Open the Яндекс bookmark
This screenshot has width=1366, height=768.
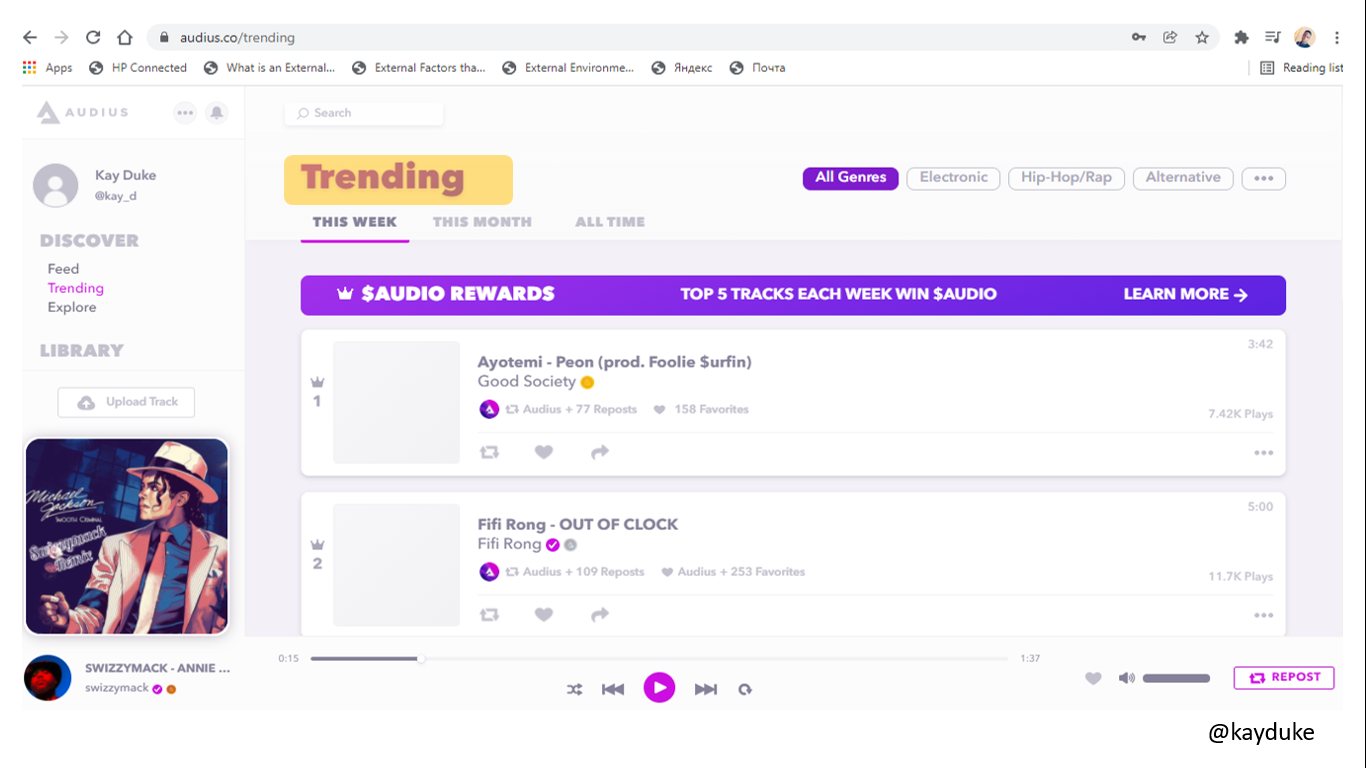coord(682,68)
